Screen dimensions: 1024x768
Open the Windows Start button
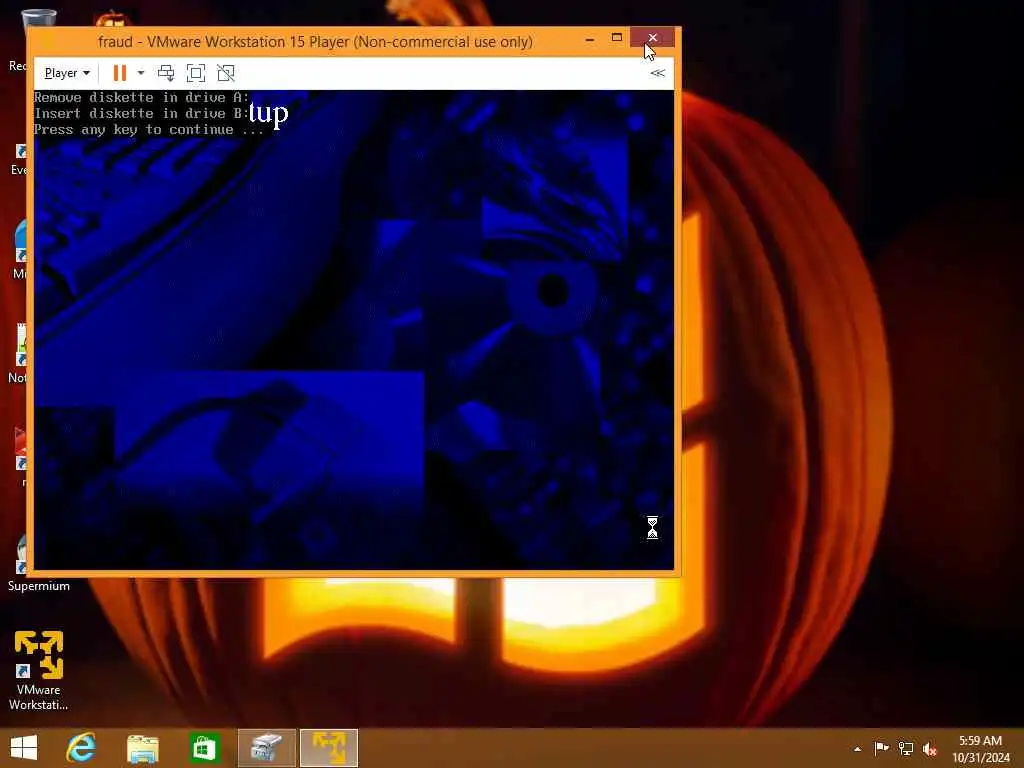tap(24, 748)
